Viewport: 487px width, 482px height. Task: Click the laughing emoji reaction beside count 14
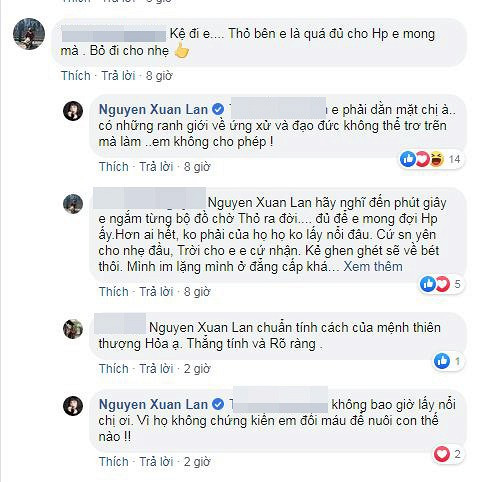[436, 159]
